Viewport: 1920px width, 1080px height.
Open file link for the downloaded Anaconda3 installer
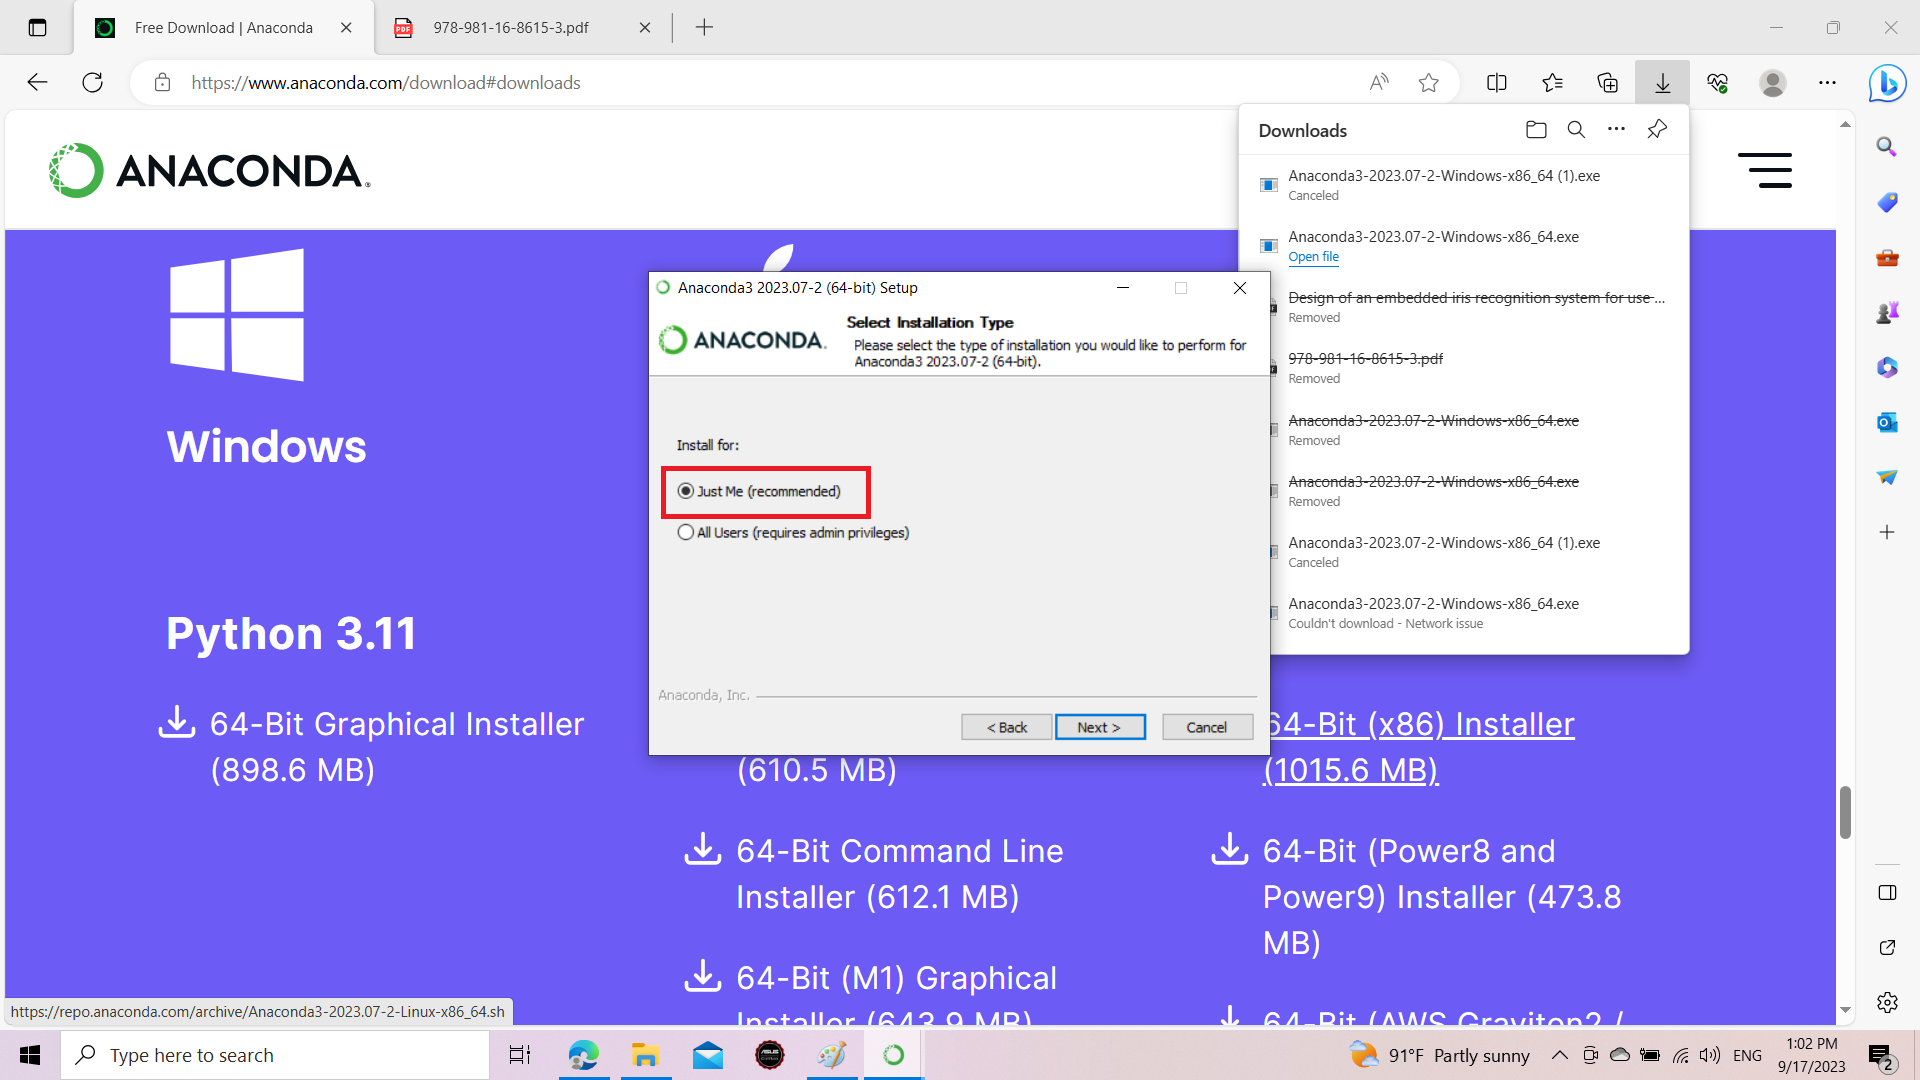[x=1313, y=257]
